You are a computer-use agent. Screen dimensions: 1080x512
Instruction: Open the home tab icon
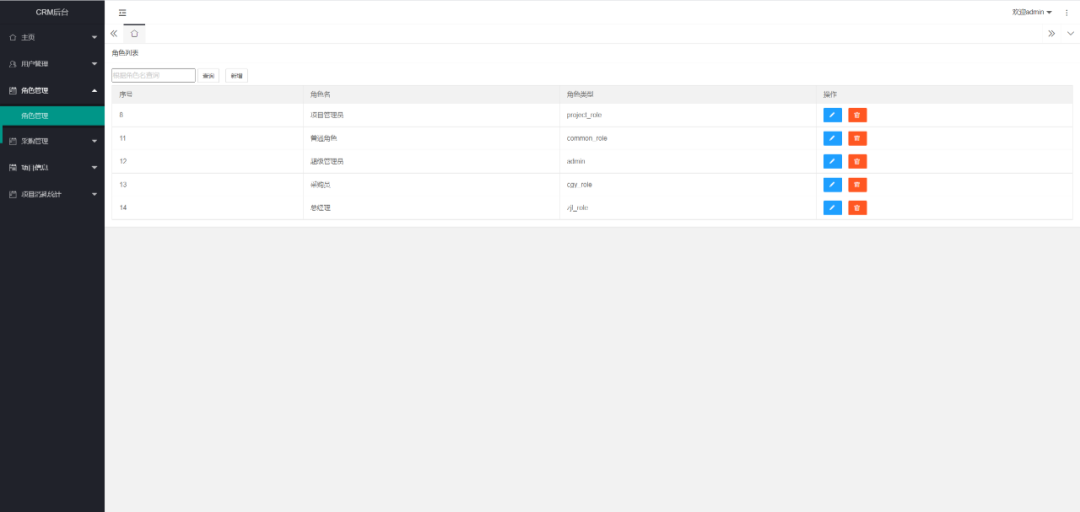[134, 33]
